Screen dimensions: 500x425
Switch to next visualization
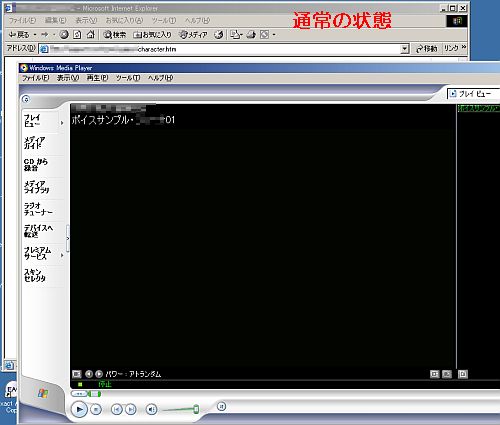tap(99, 374)
